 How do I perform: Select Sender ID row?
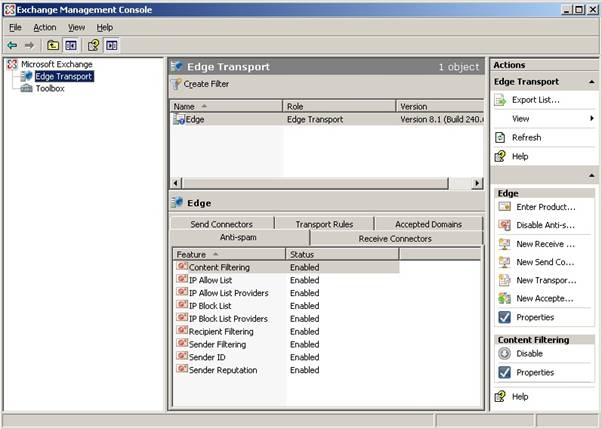coord(286,358)
